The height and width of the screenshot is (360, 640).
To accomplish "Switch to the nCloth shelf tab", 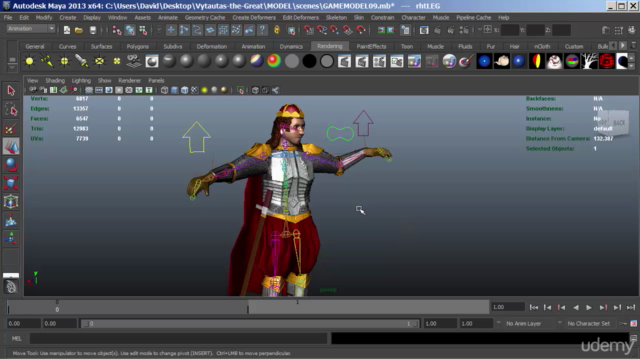I will point(542,47).
